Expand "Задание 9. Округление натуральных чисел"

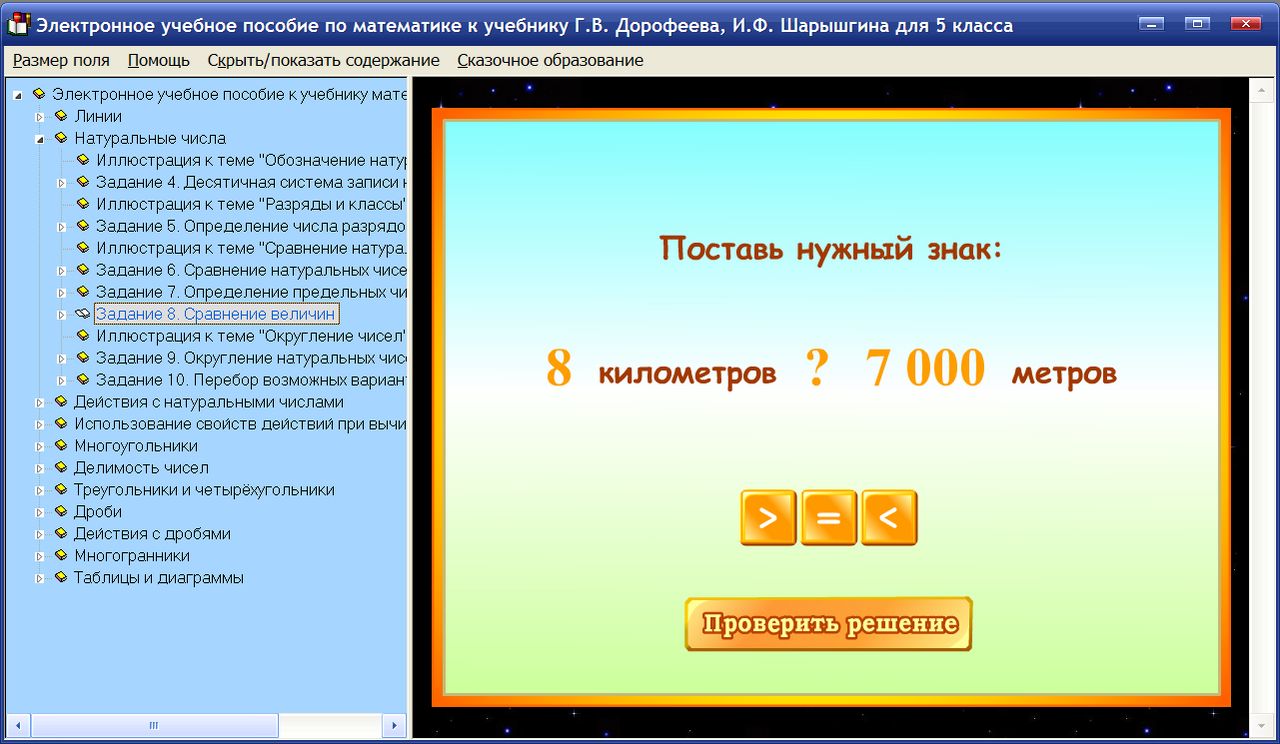coord(61,357)
